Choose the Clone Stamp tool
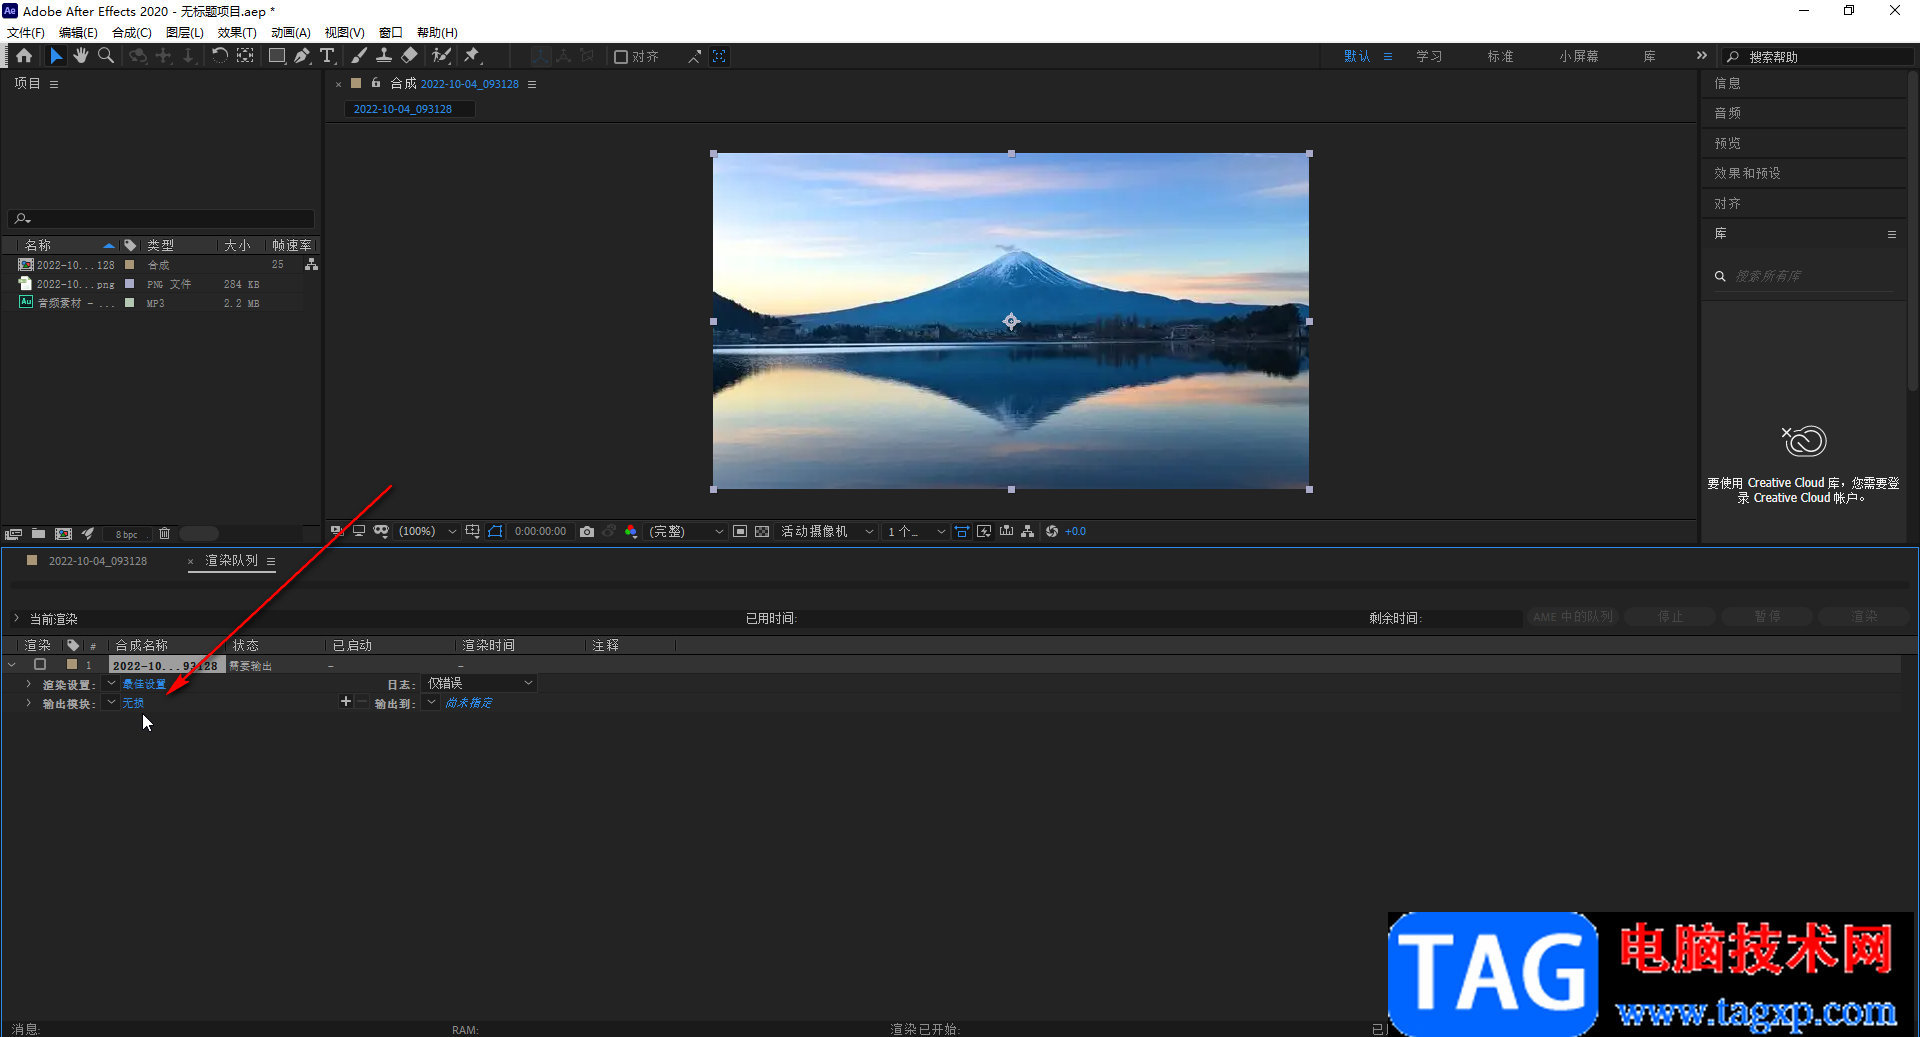The image size is (1920, 1037). 384,56
